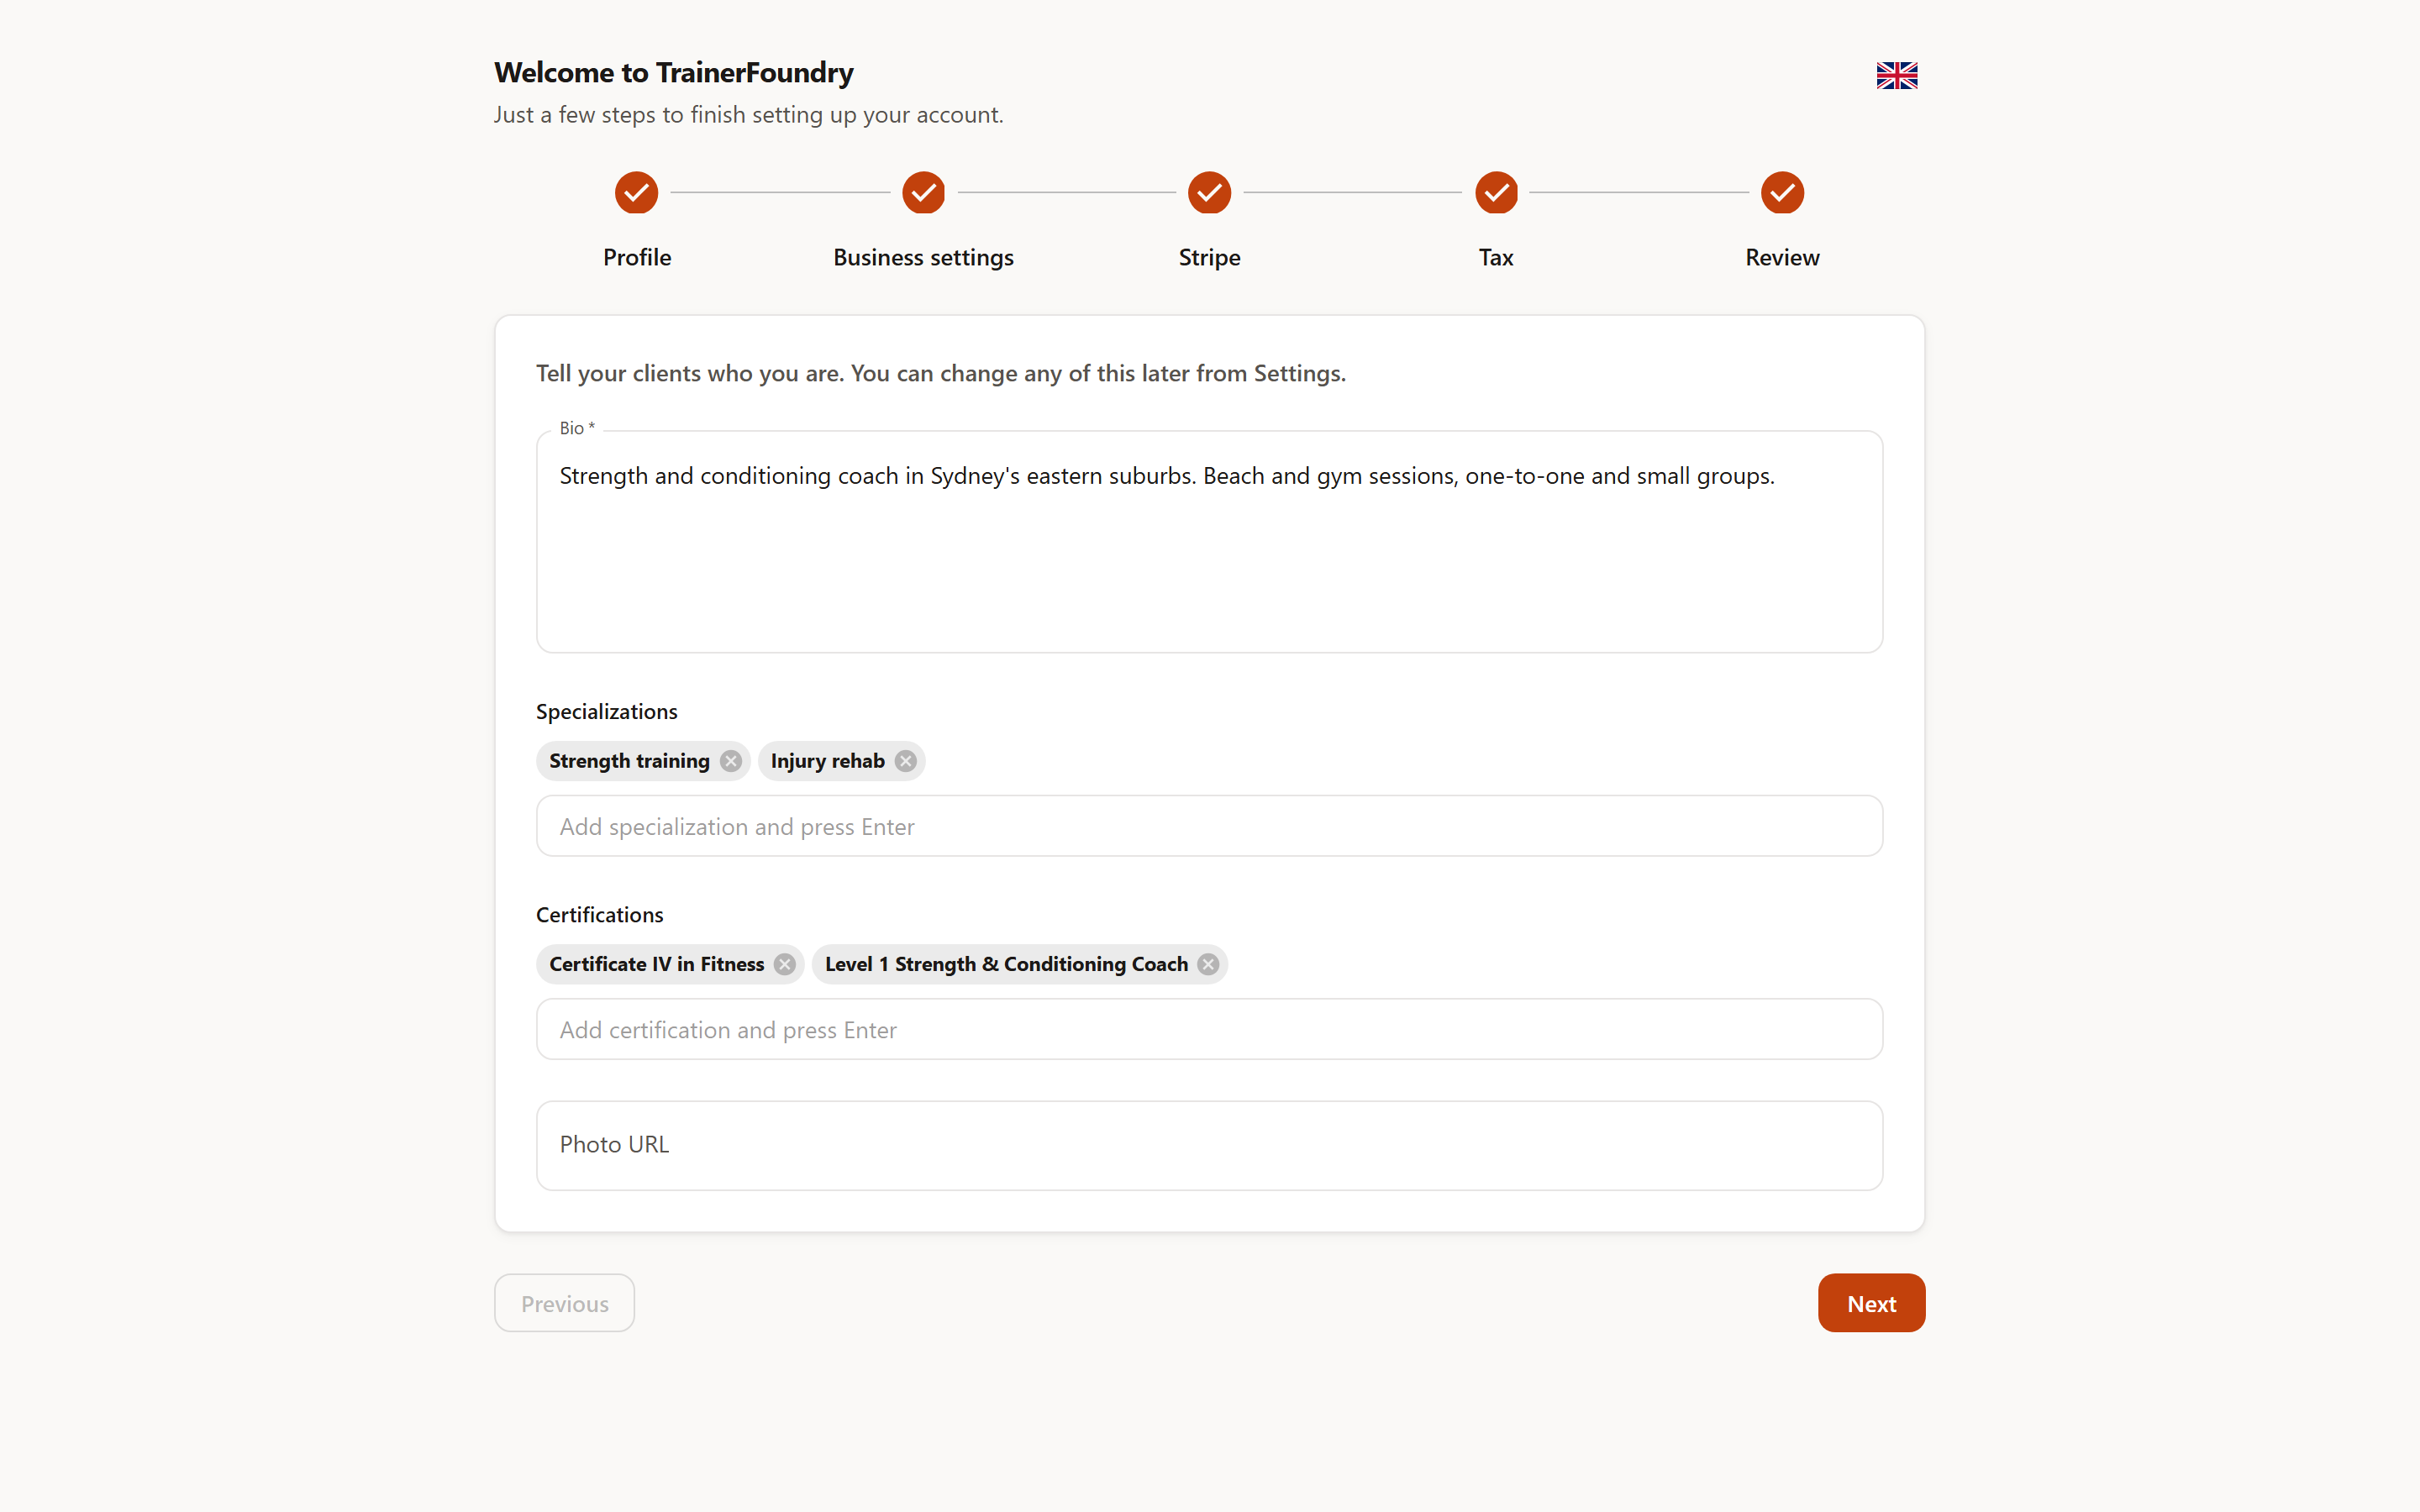
Task: Go to the Review step label
Action: [x=1782, y=257]
